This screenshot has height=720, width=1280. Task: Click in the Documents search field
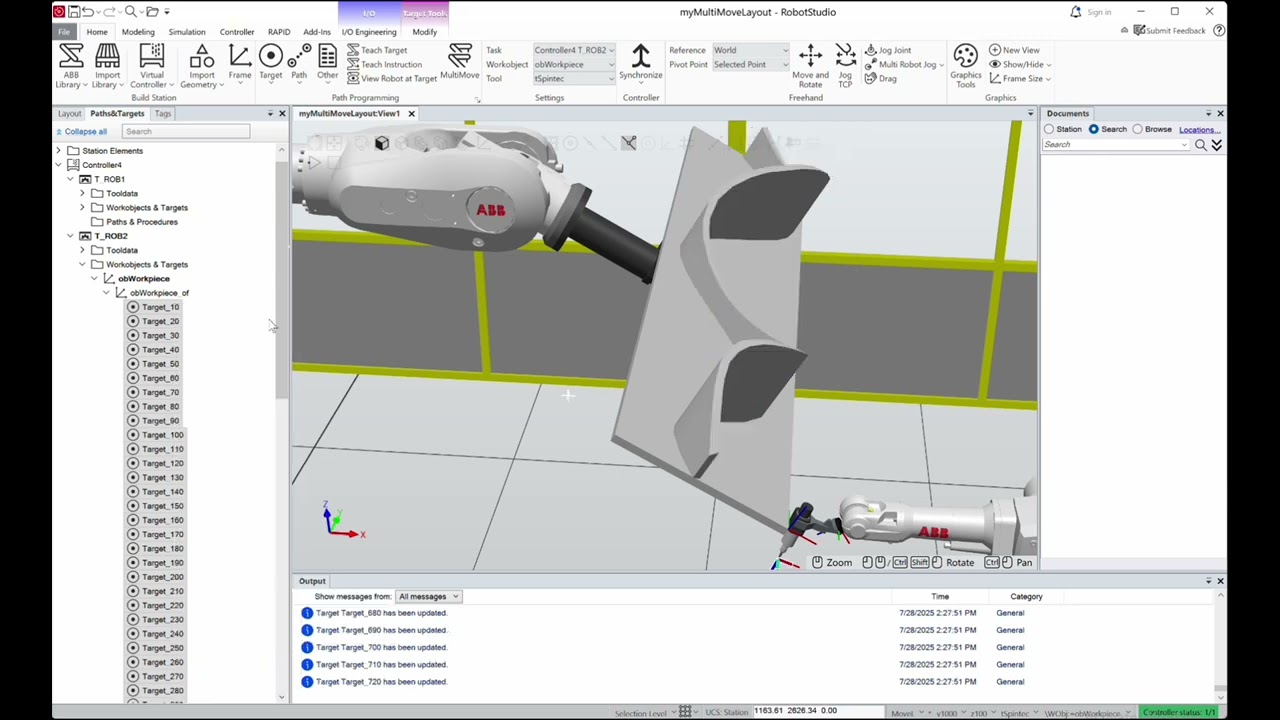1116,145
